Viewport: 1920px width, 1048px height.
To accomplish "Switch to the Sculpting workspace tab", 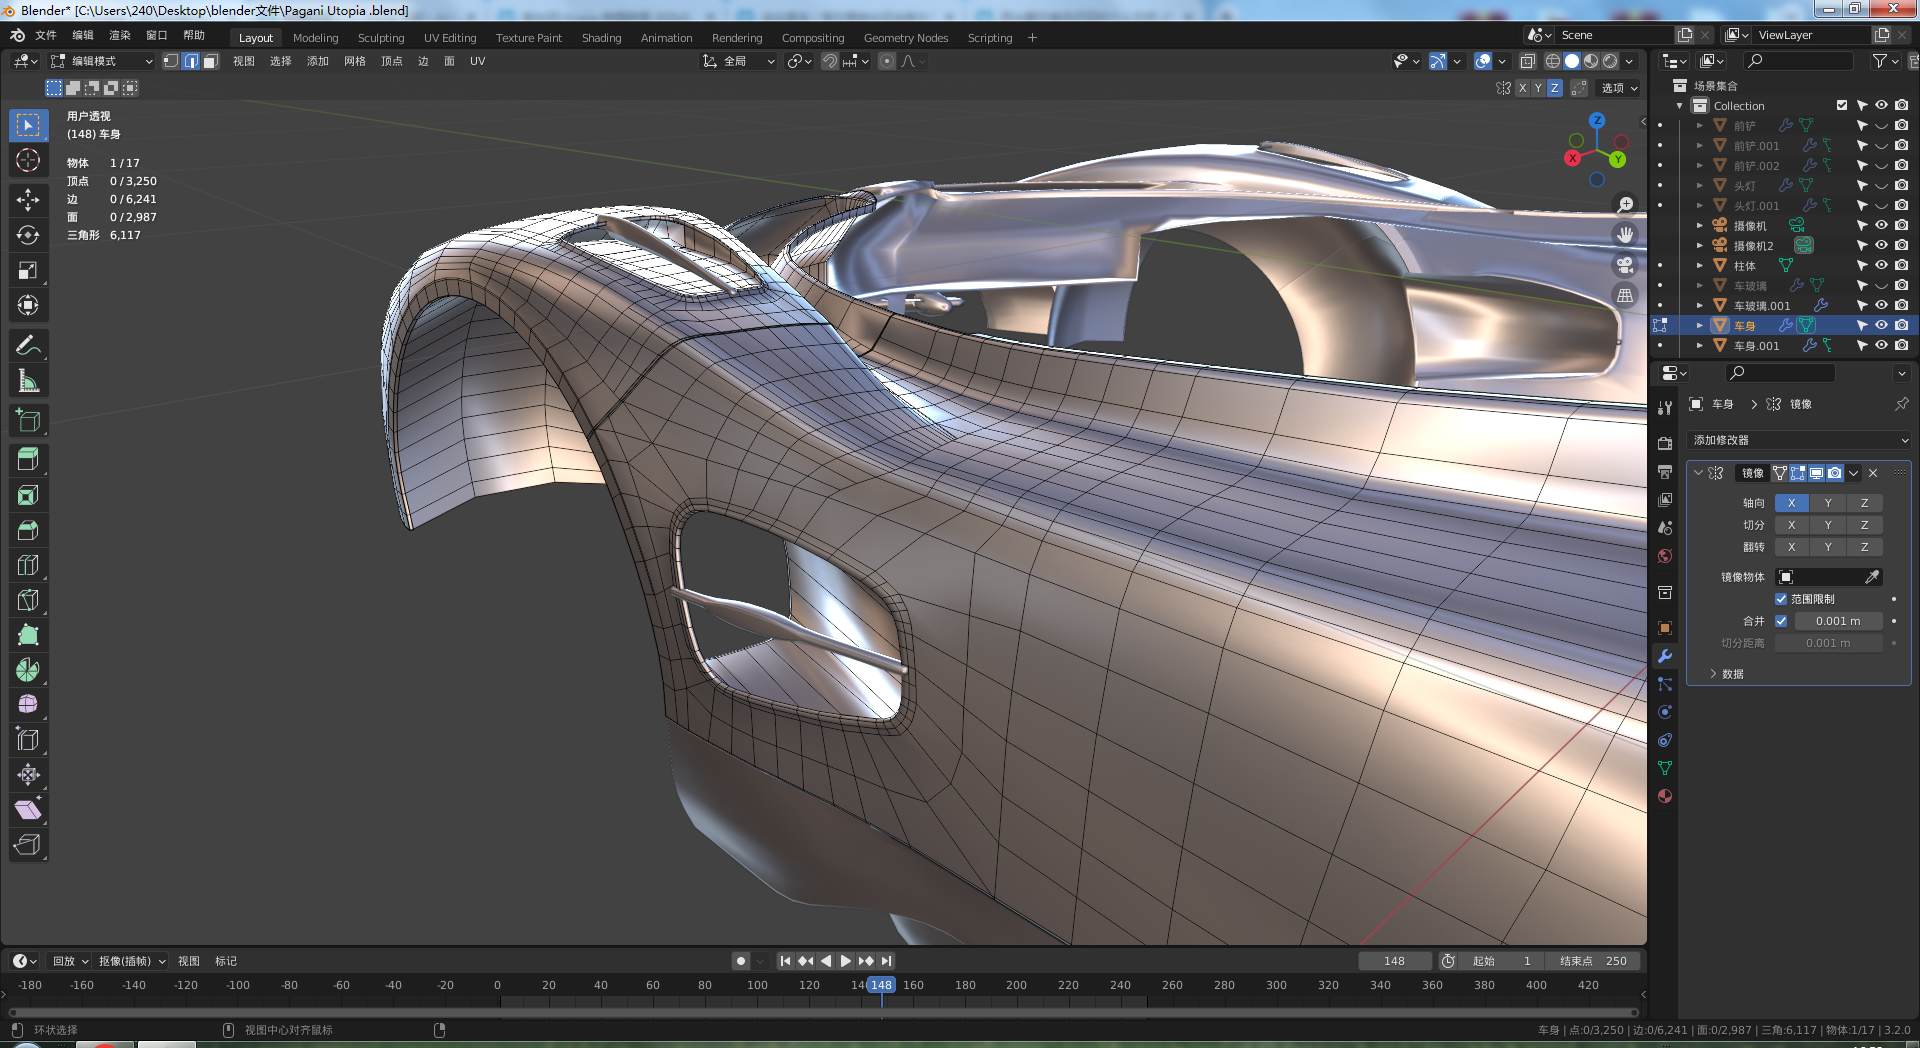I will click(x=381, y=38).
